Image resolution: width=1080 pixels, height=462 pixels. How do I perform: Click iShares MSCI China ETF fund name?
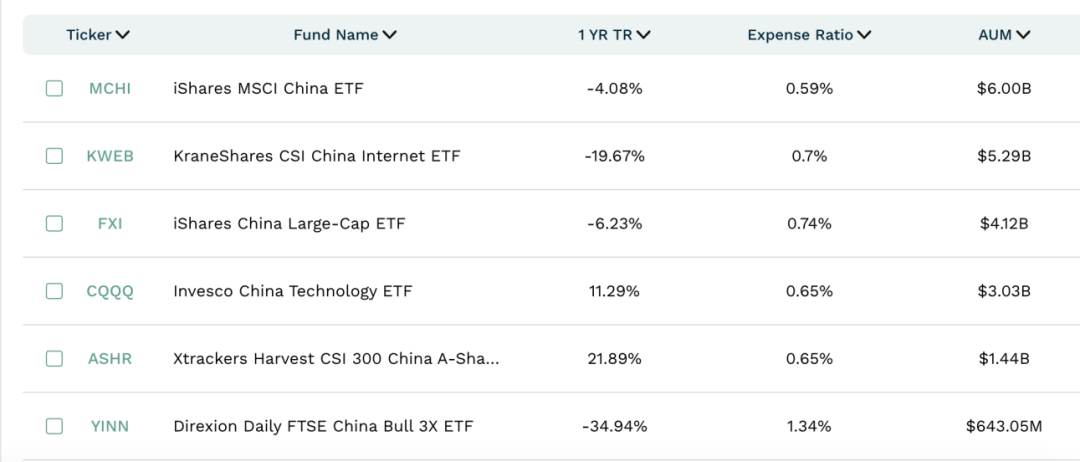coord(268,89)
